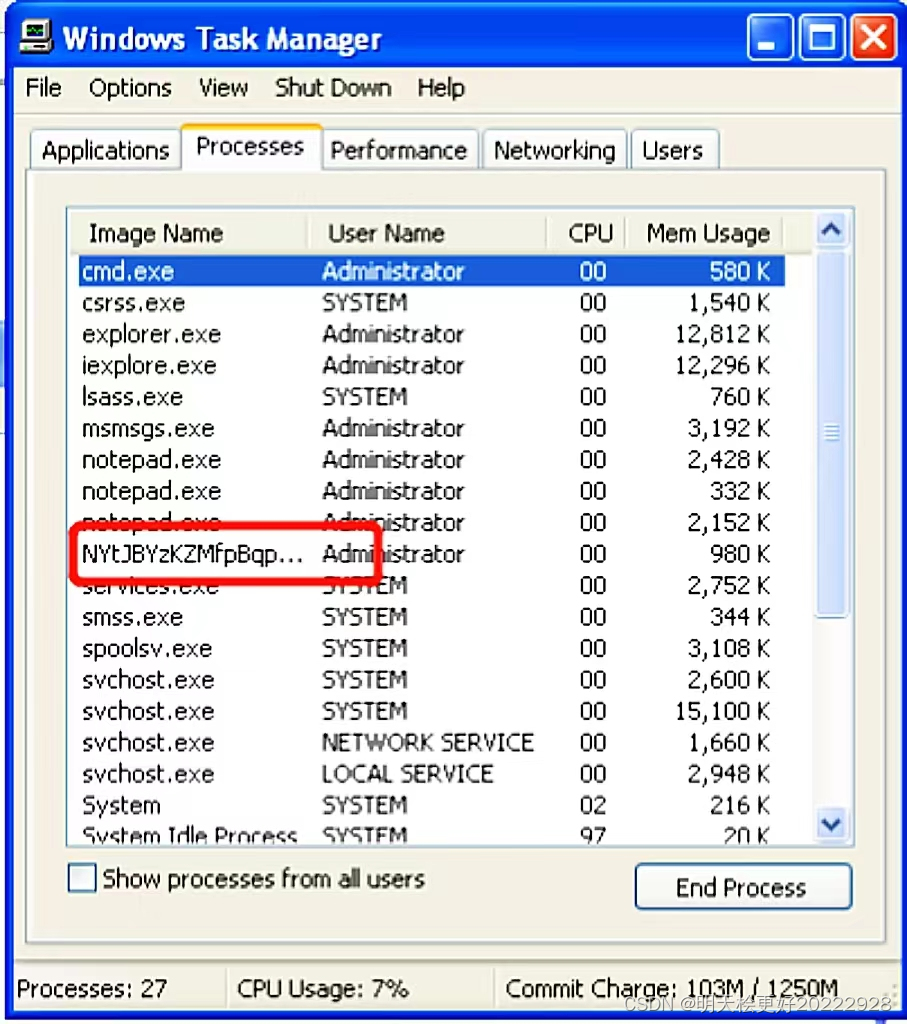The image size is (907, 1024).
Task: Select the explorer.exe process
Action: coord(432,334)
